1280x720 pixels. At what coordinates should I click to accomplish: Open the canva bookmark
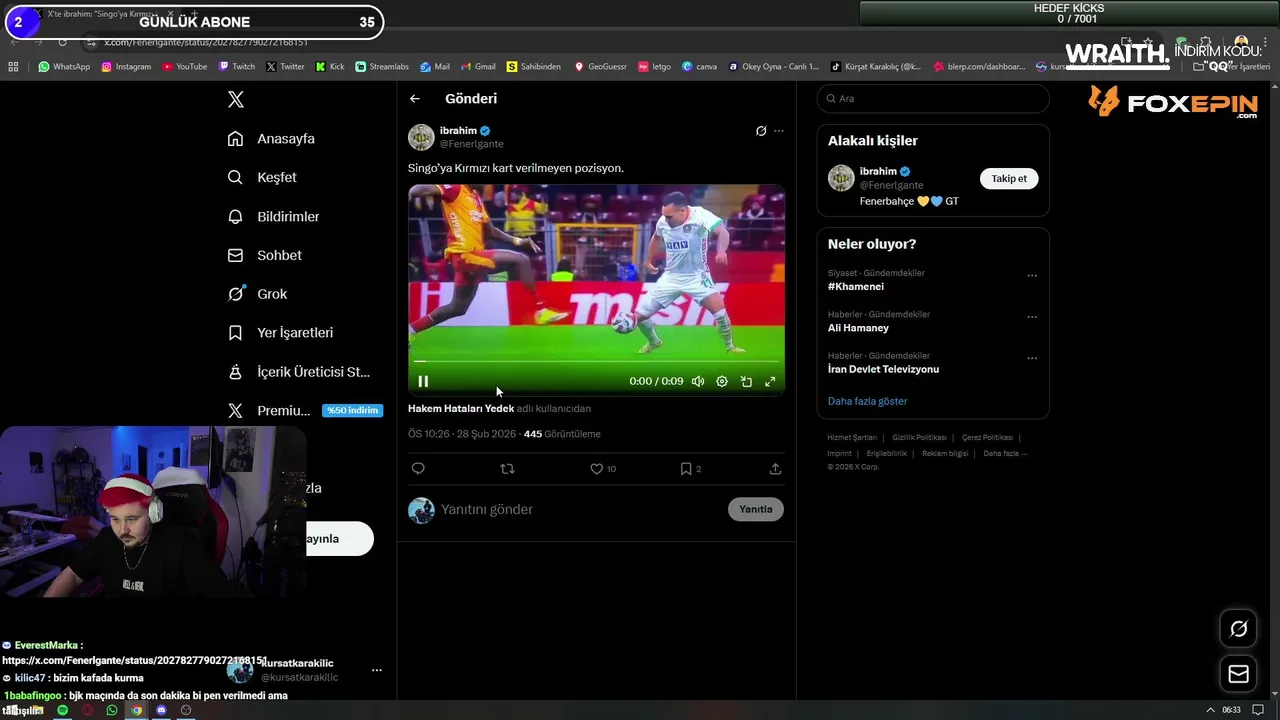tap(700, 67)
